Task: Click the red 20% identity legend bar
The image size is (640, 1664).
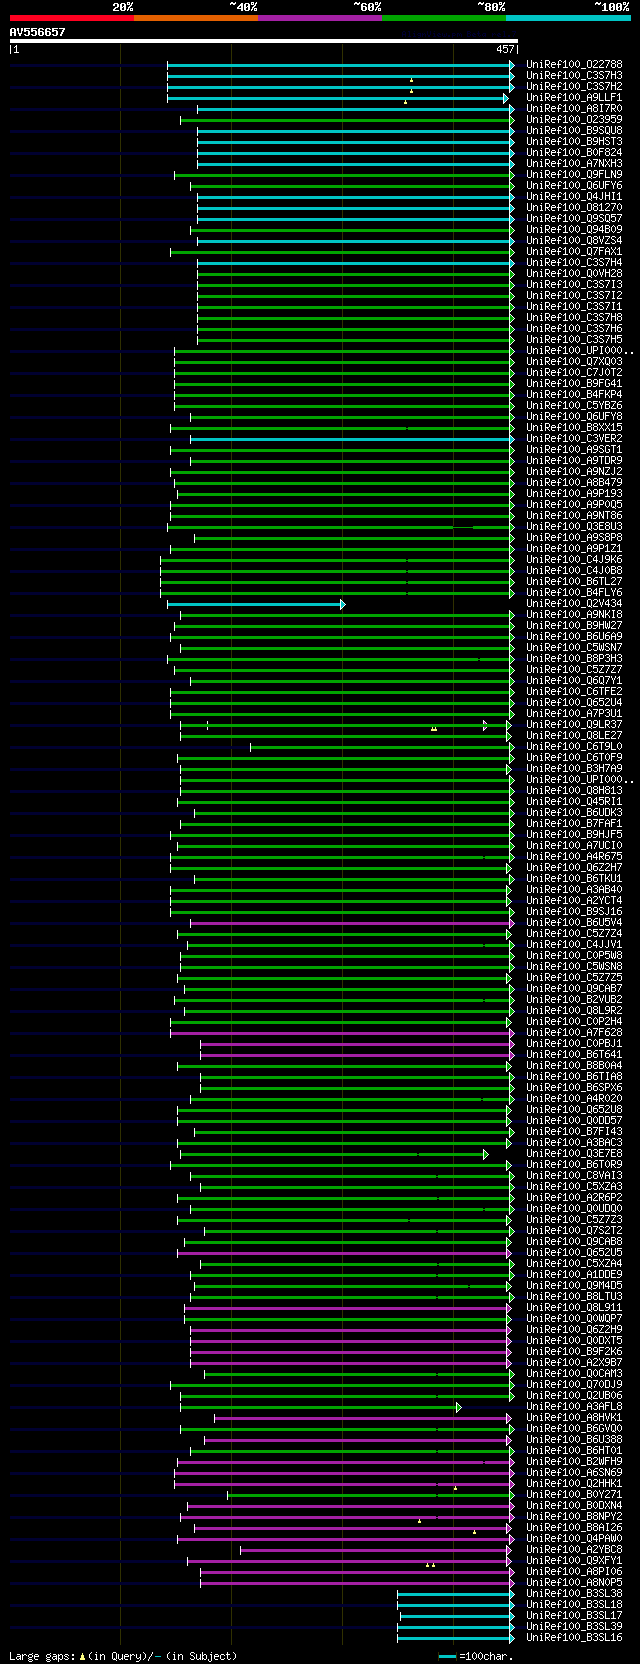Action: point(72,18)
